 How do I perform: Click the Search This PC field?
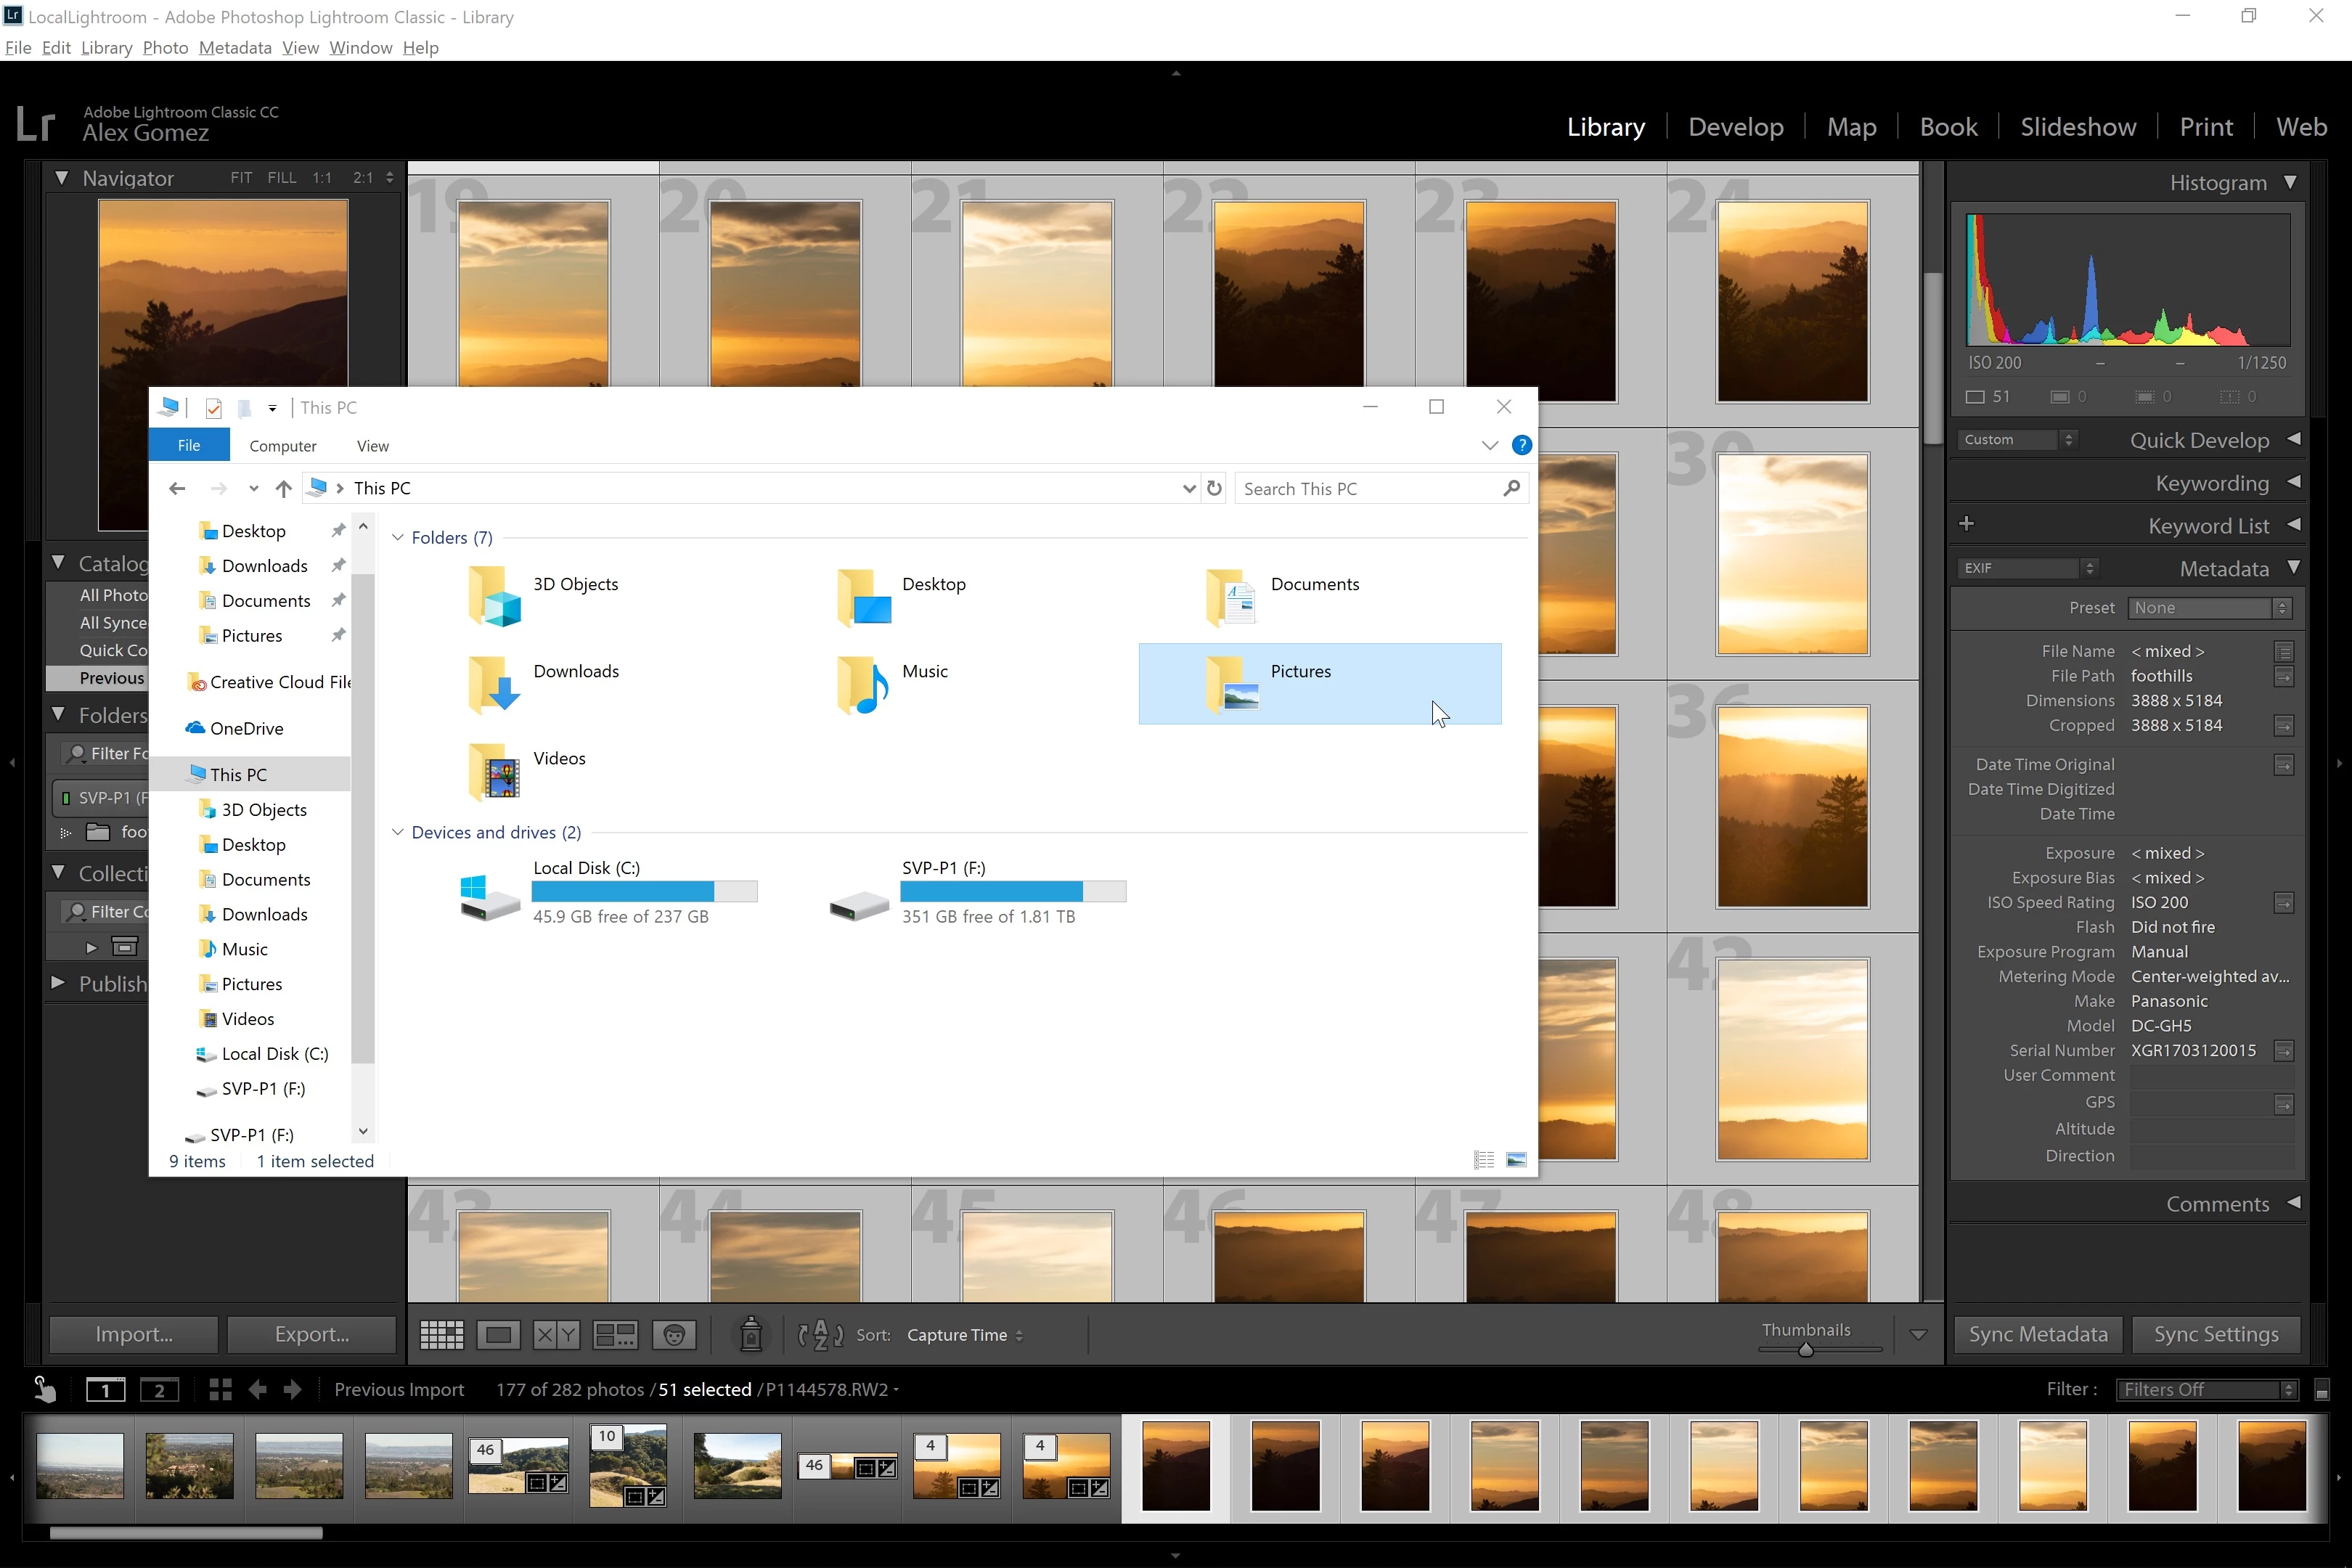[1365, 488]
